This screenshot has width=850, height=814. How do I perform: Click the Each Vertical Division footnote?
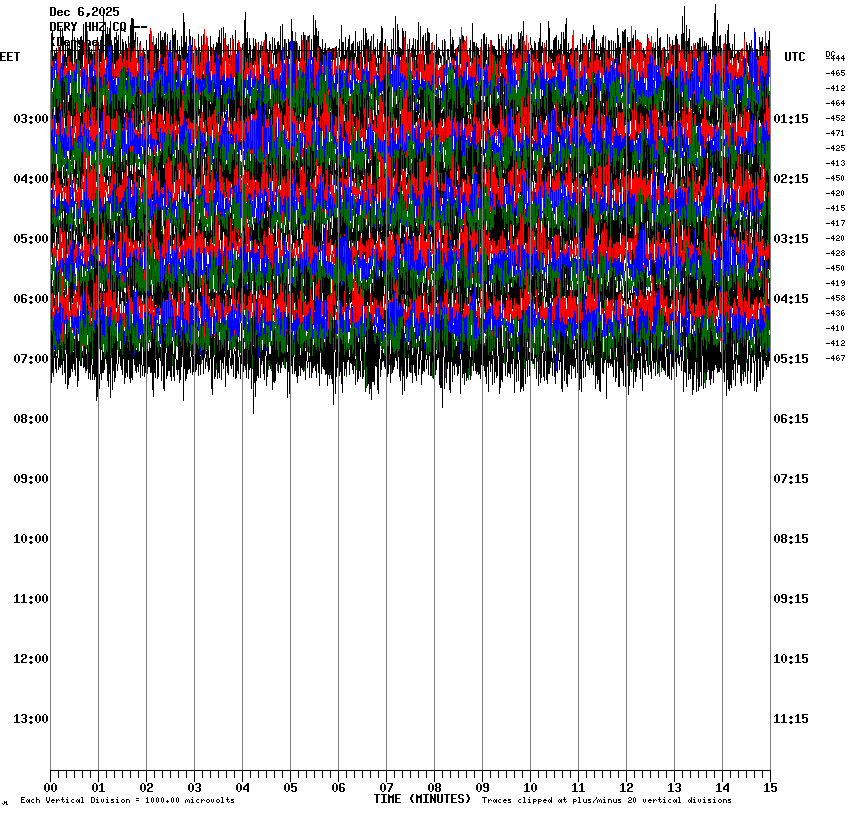(127, 801)
